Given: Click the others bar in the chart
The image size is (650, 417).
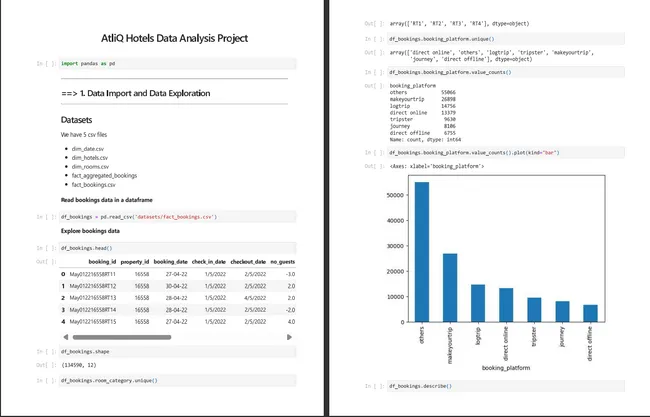Looking at the screenshot, I should click(x=422, y=252).
